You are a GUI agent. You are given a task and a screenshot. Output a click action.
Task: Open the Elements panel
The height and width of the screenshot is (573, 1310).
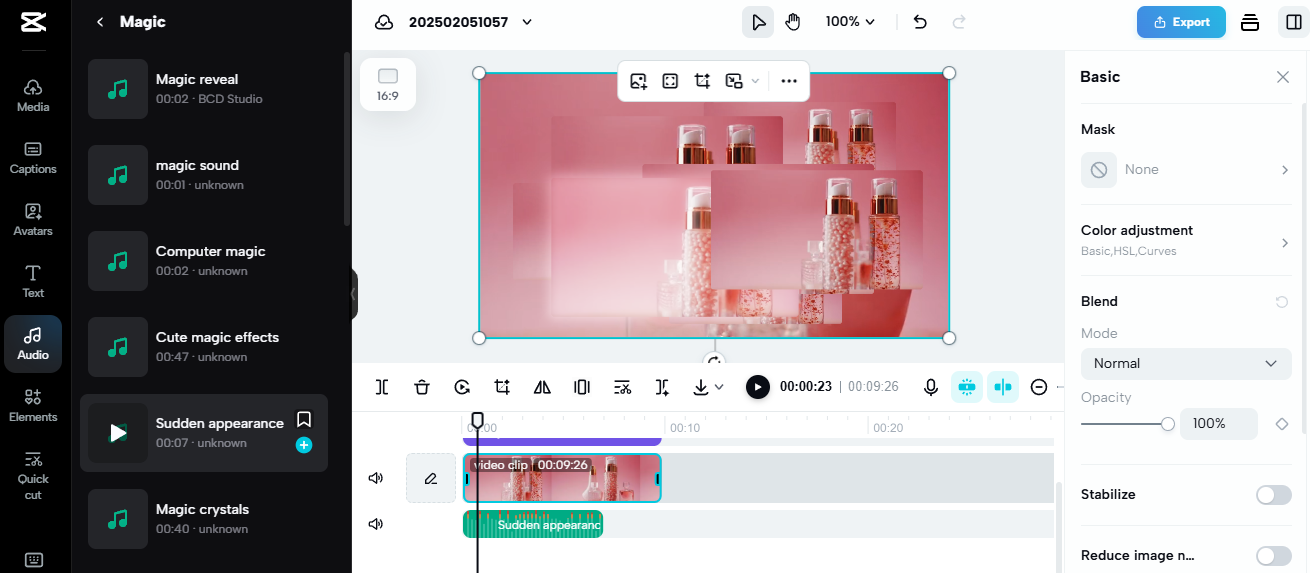(33, 405)
